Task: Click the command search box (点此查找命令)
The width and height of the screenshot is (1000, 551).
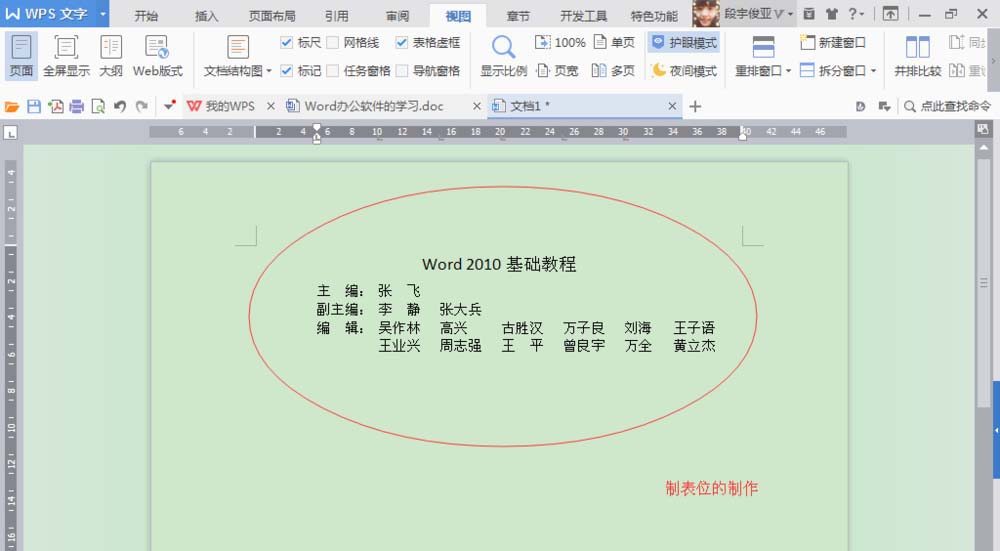Action: [x=948, y=107]
